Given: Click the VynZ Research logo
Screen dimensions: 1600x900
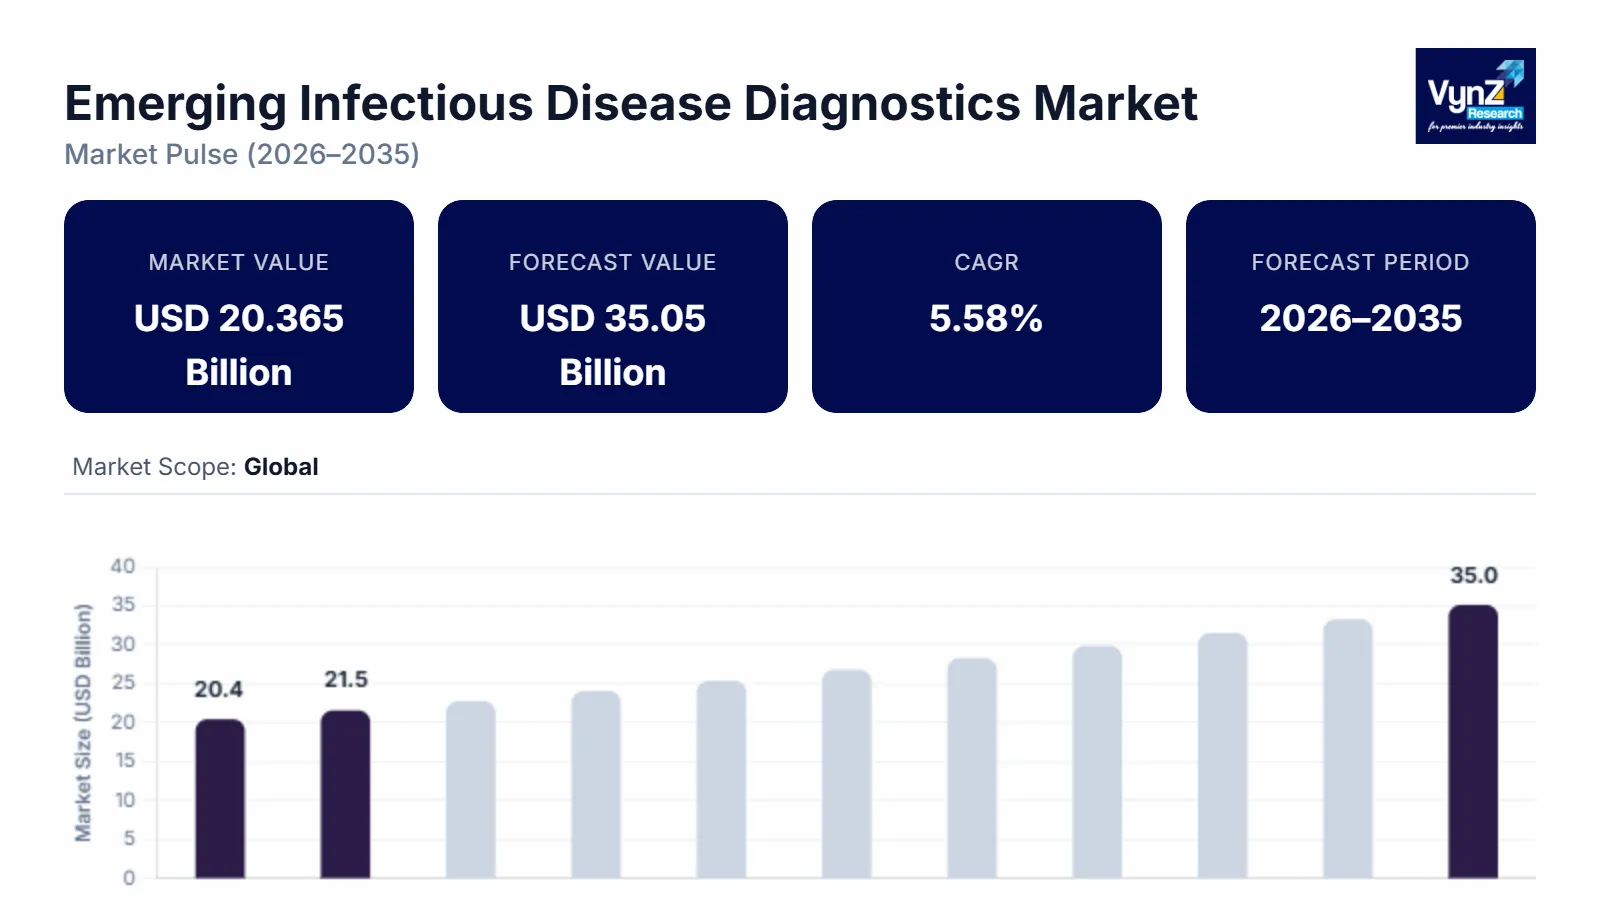Looking at the screenshot, I should (1475, 96).
